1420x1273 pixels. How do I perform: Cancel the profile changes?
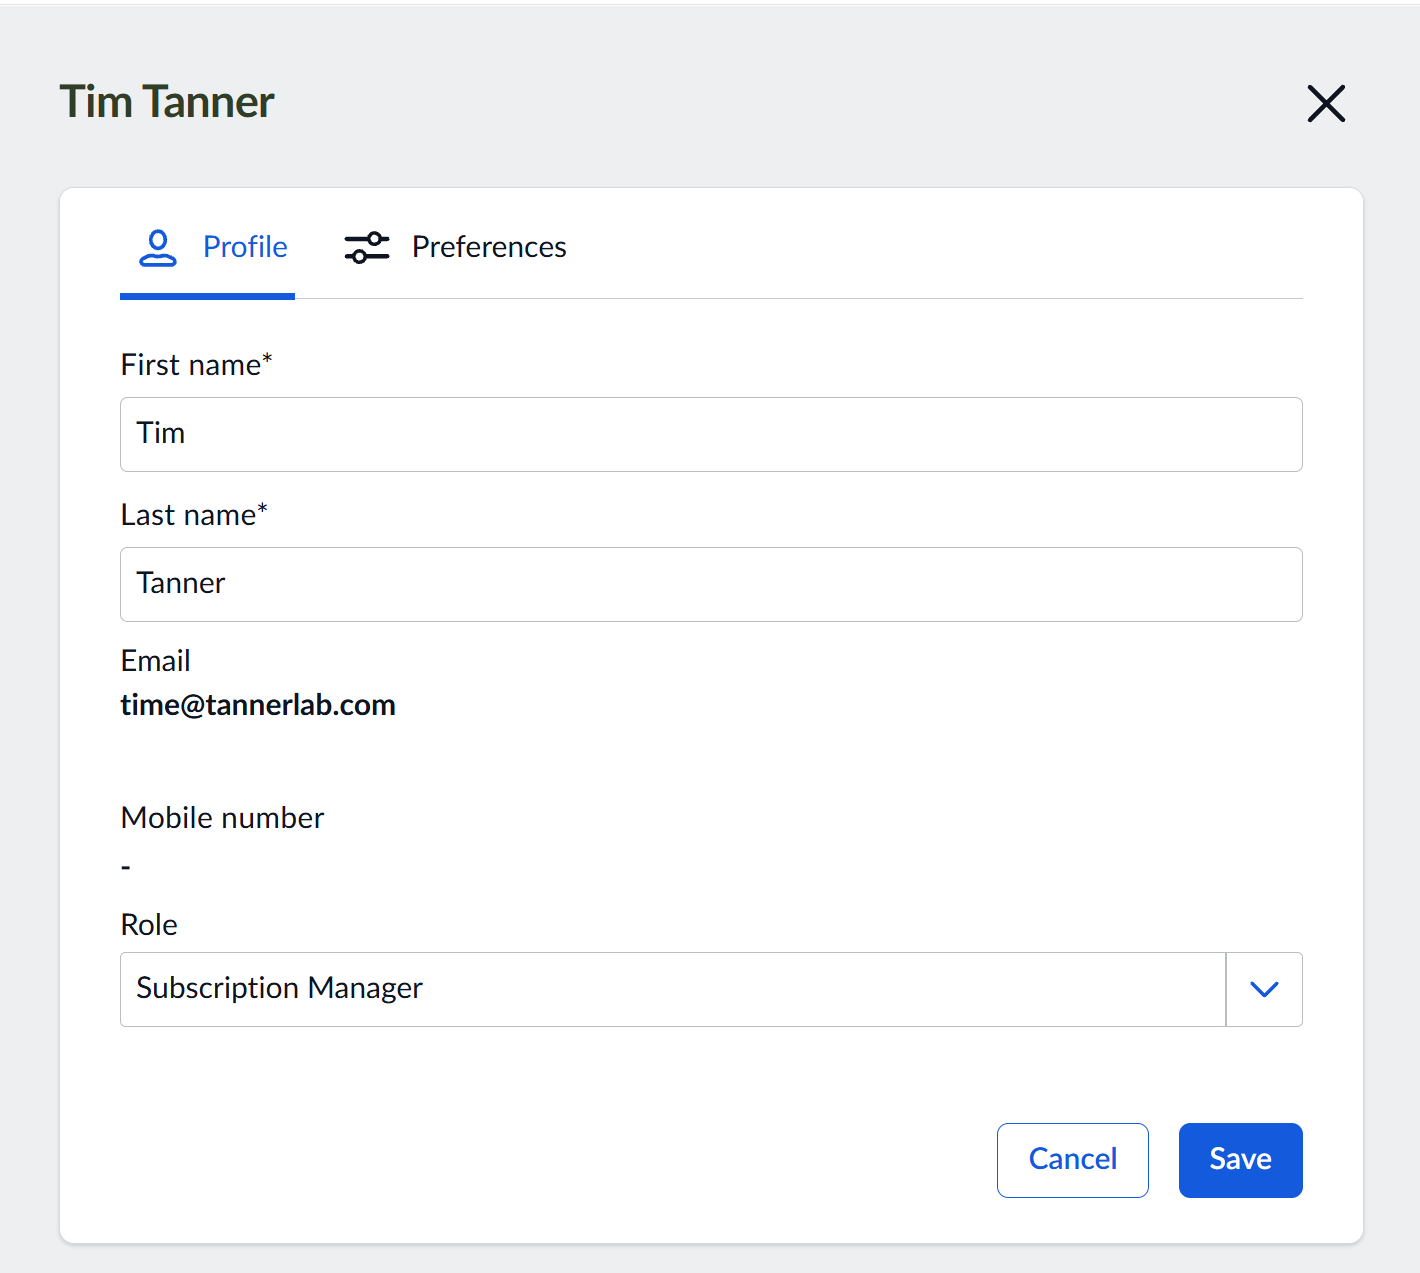1073,1160
